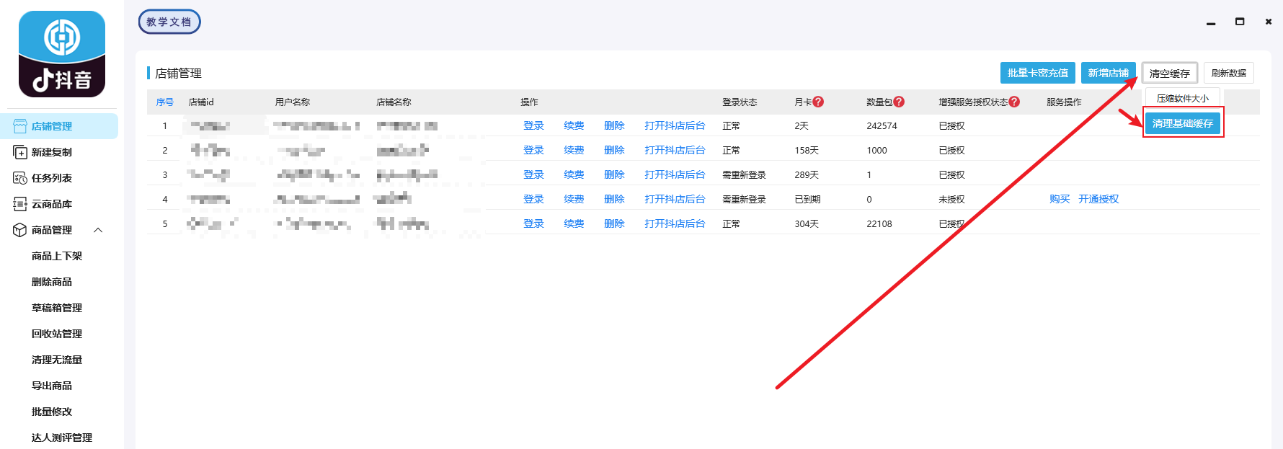1283x449 pixels.
Task: Click 删除 link in row 1
Action: (x=614, y=126)
